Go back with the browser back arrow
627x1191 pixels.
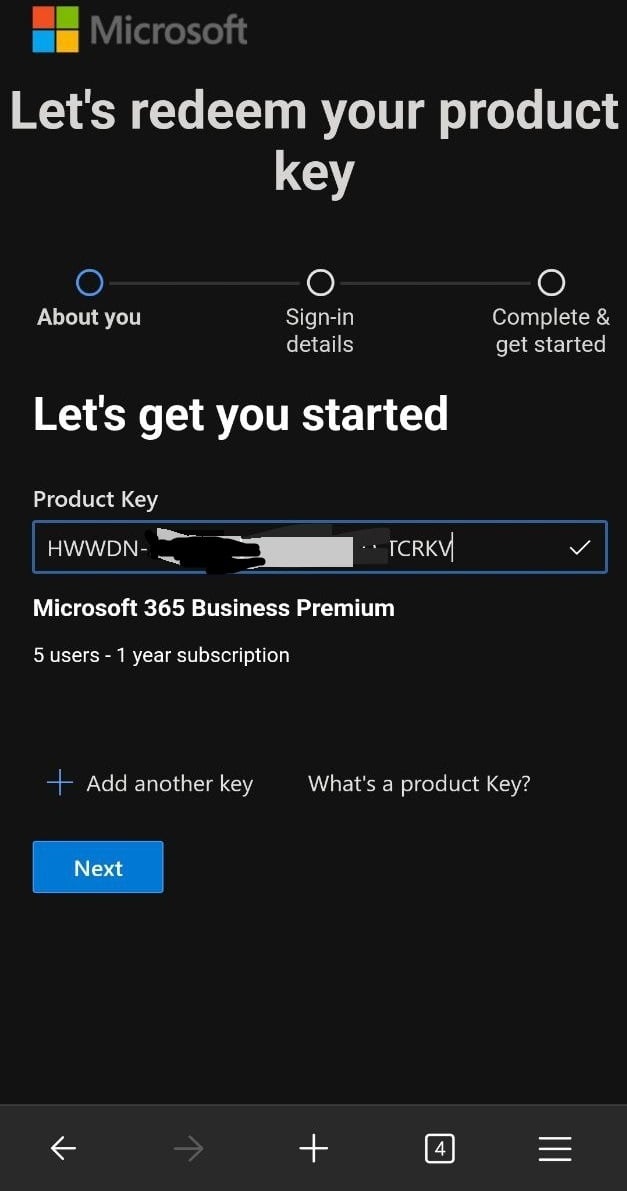pyautogui.click(x=63, y=1148)
